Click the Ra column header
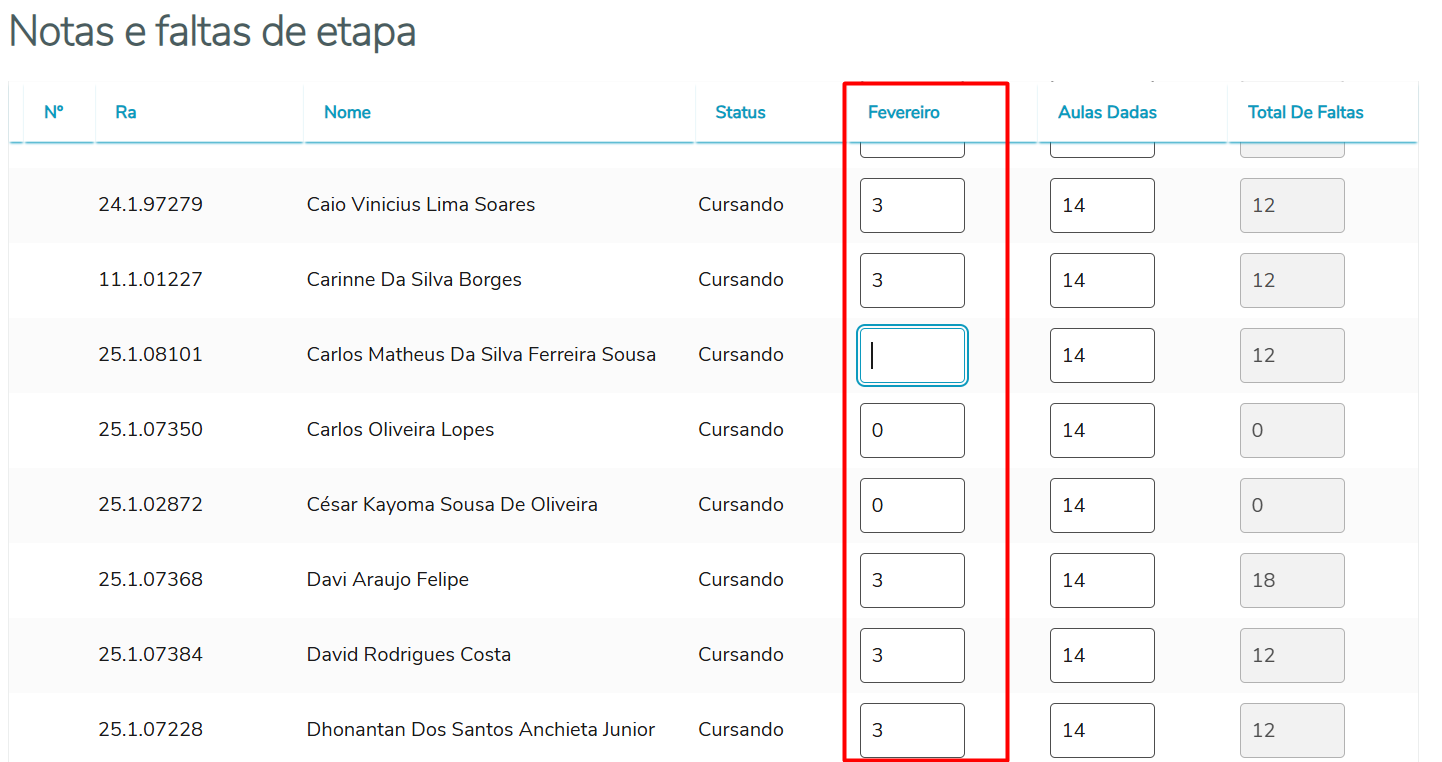 [x=125, y=112]
